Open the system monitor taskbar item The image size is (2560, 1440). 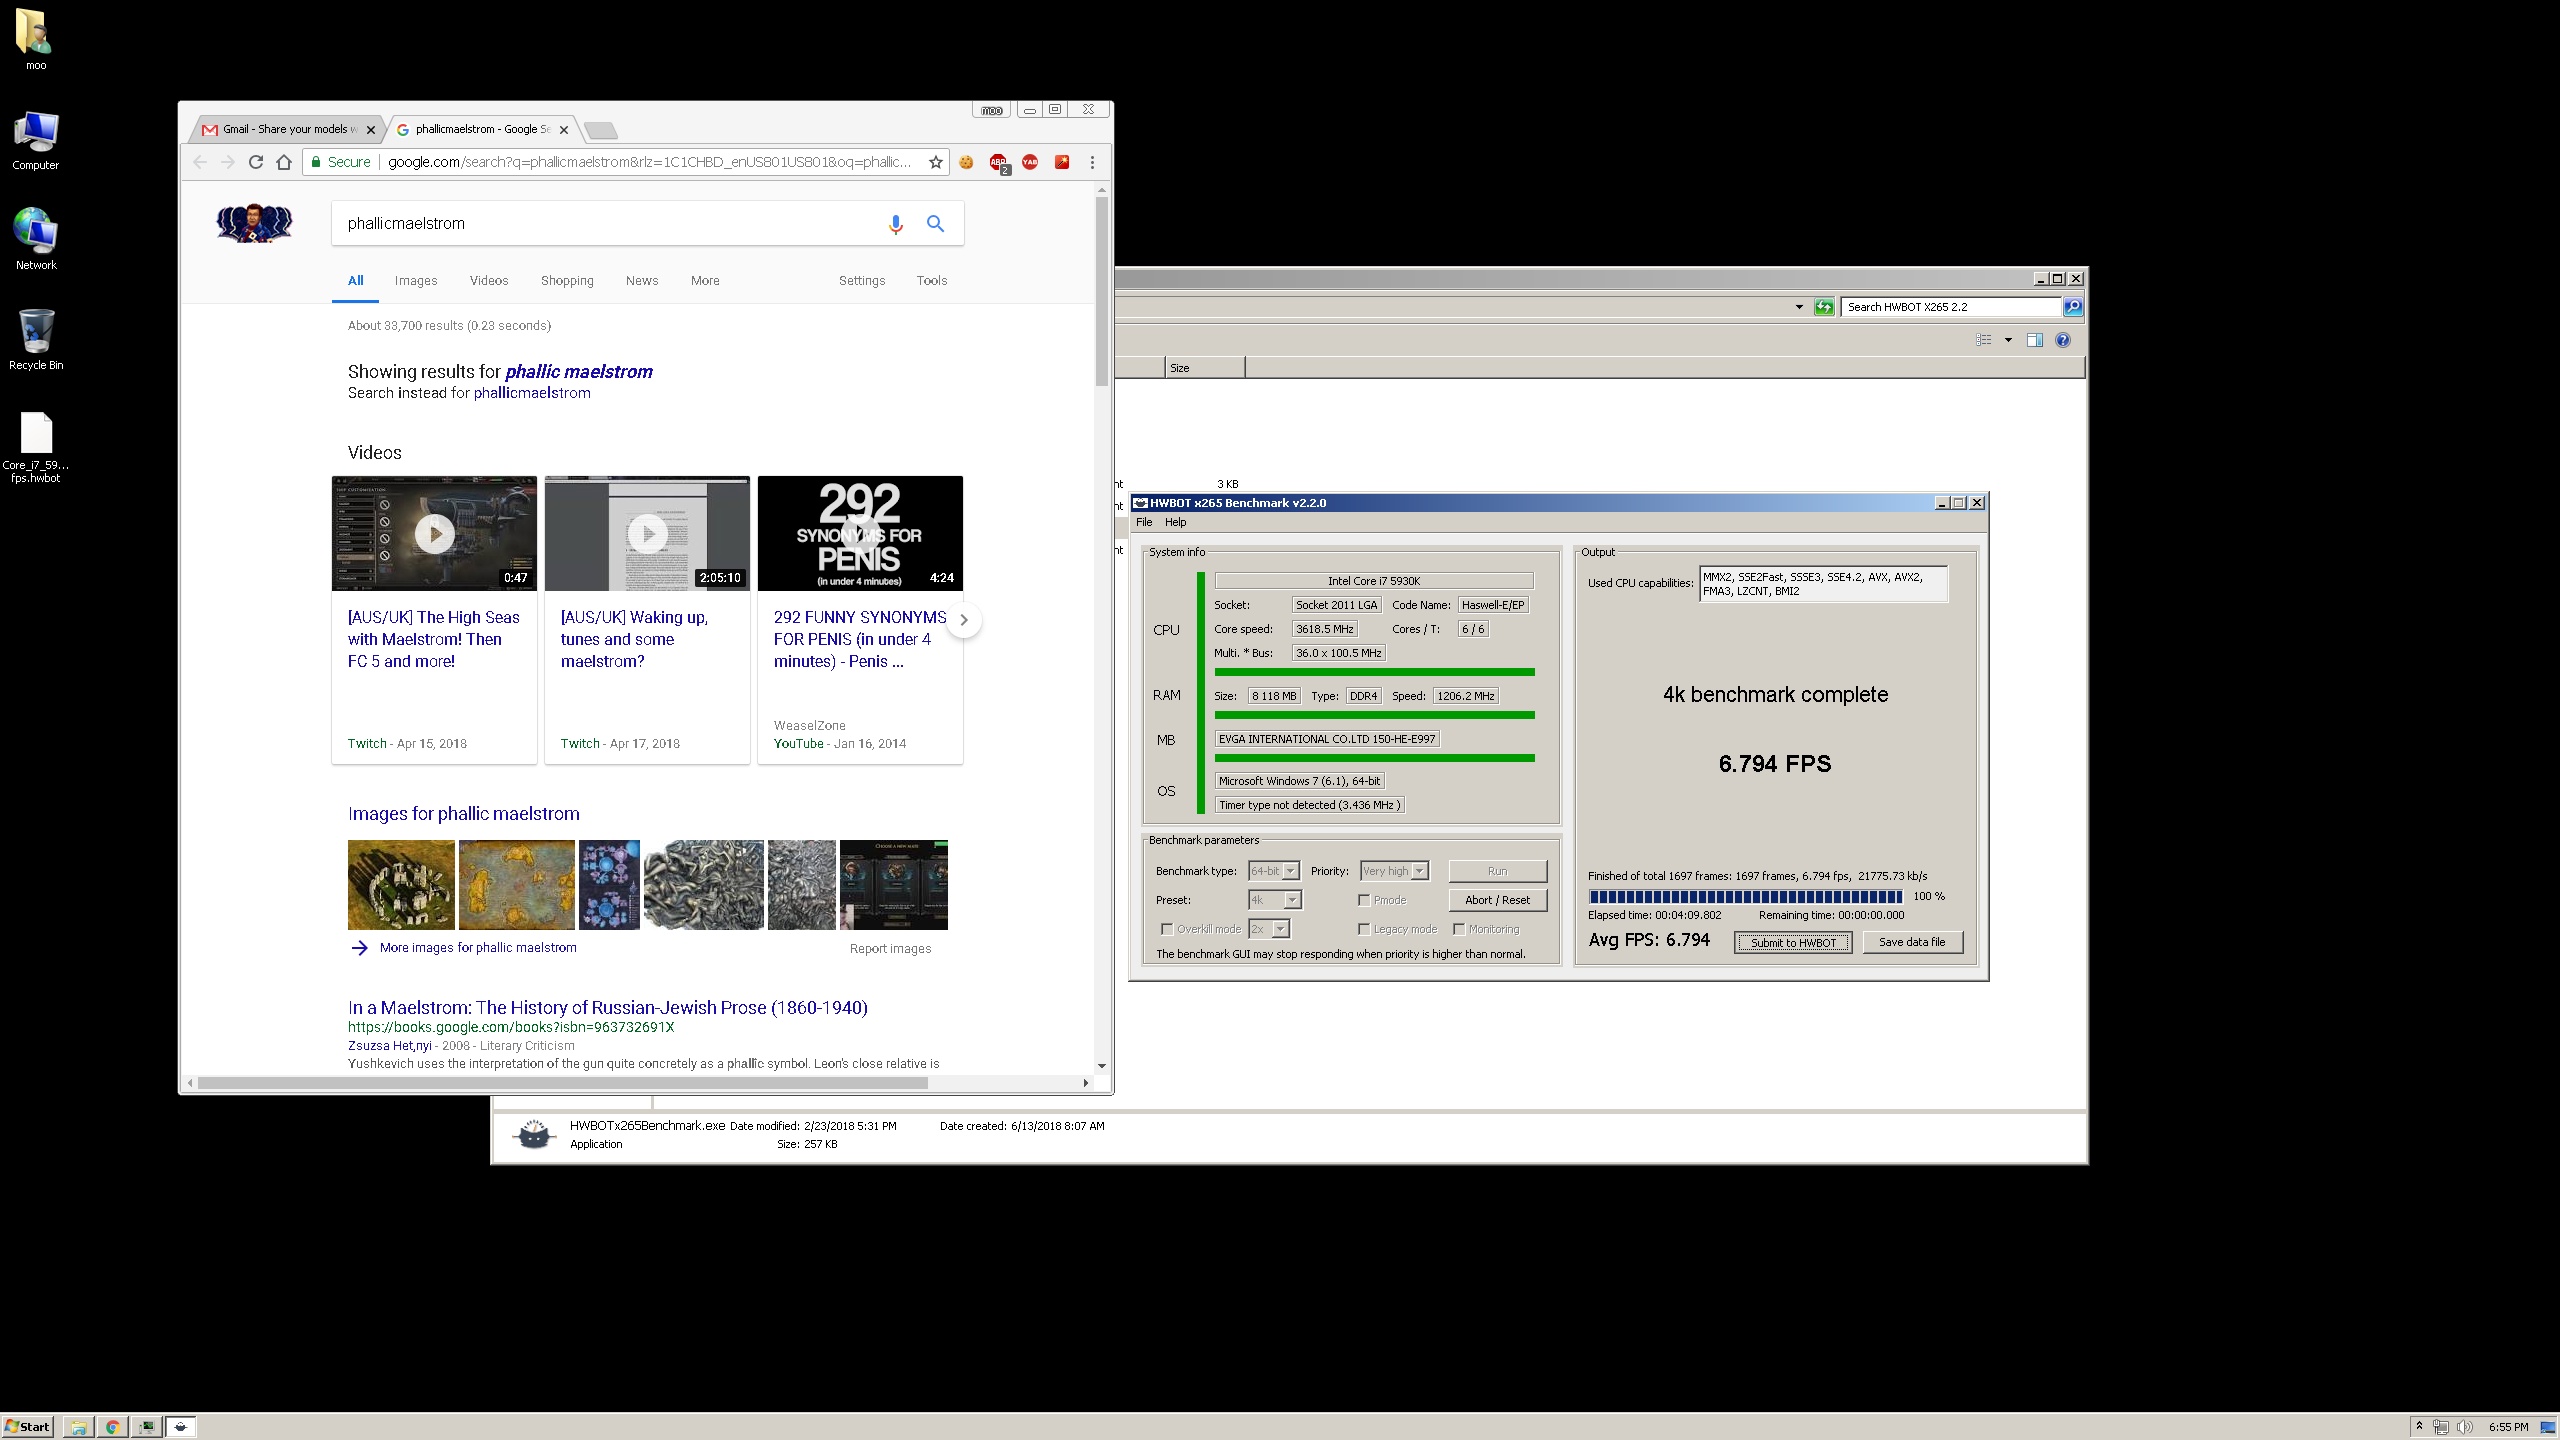click(147, 1427)
